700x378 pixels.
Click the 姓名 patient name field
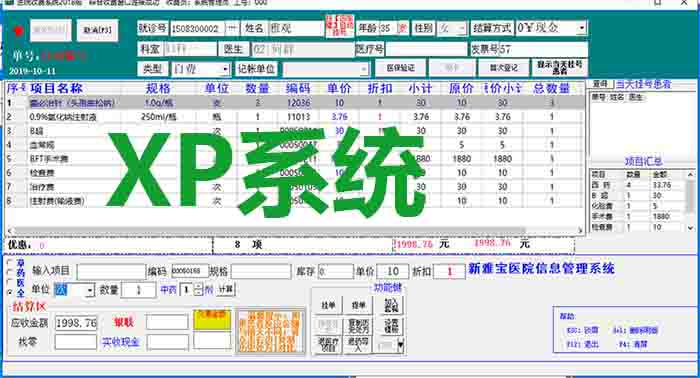(296, 29)
